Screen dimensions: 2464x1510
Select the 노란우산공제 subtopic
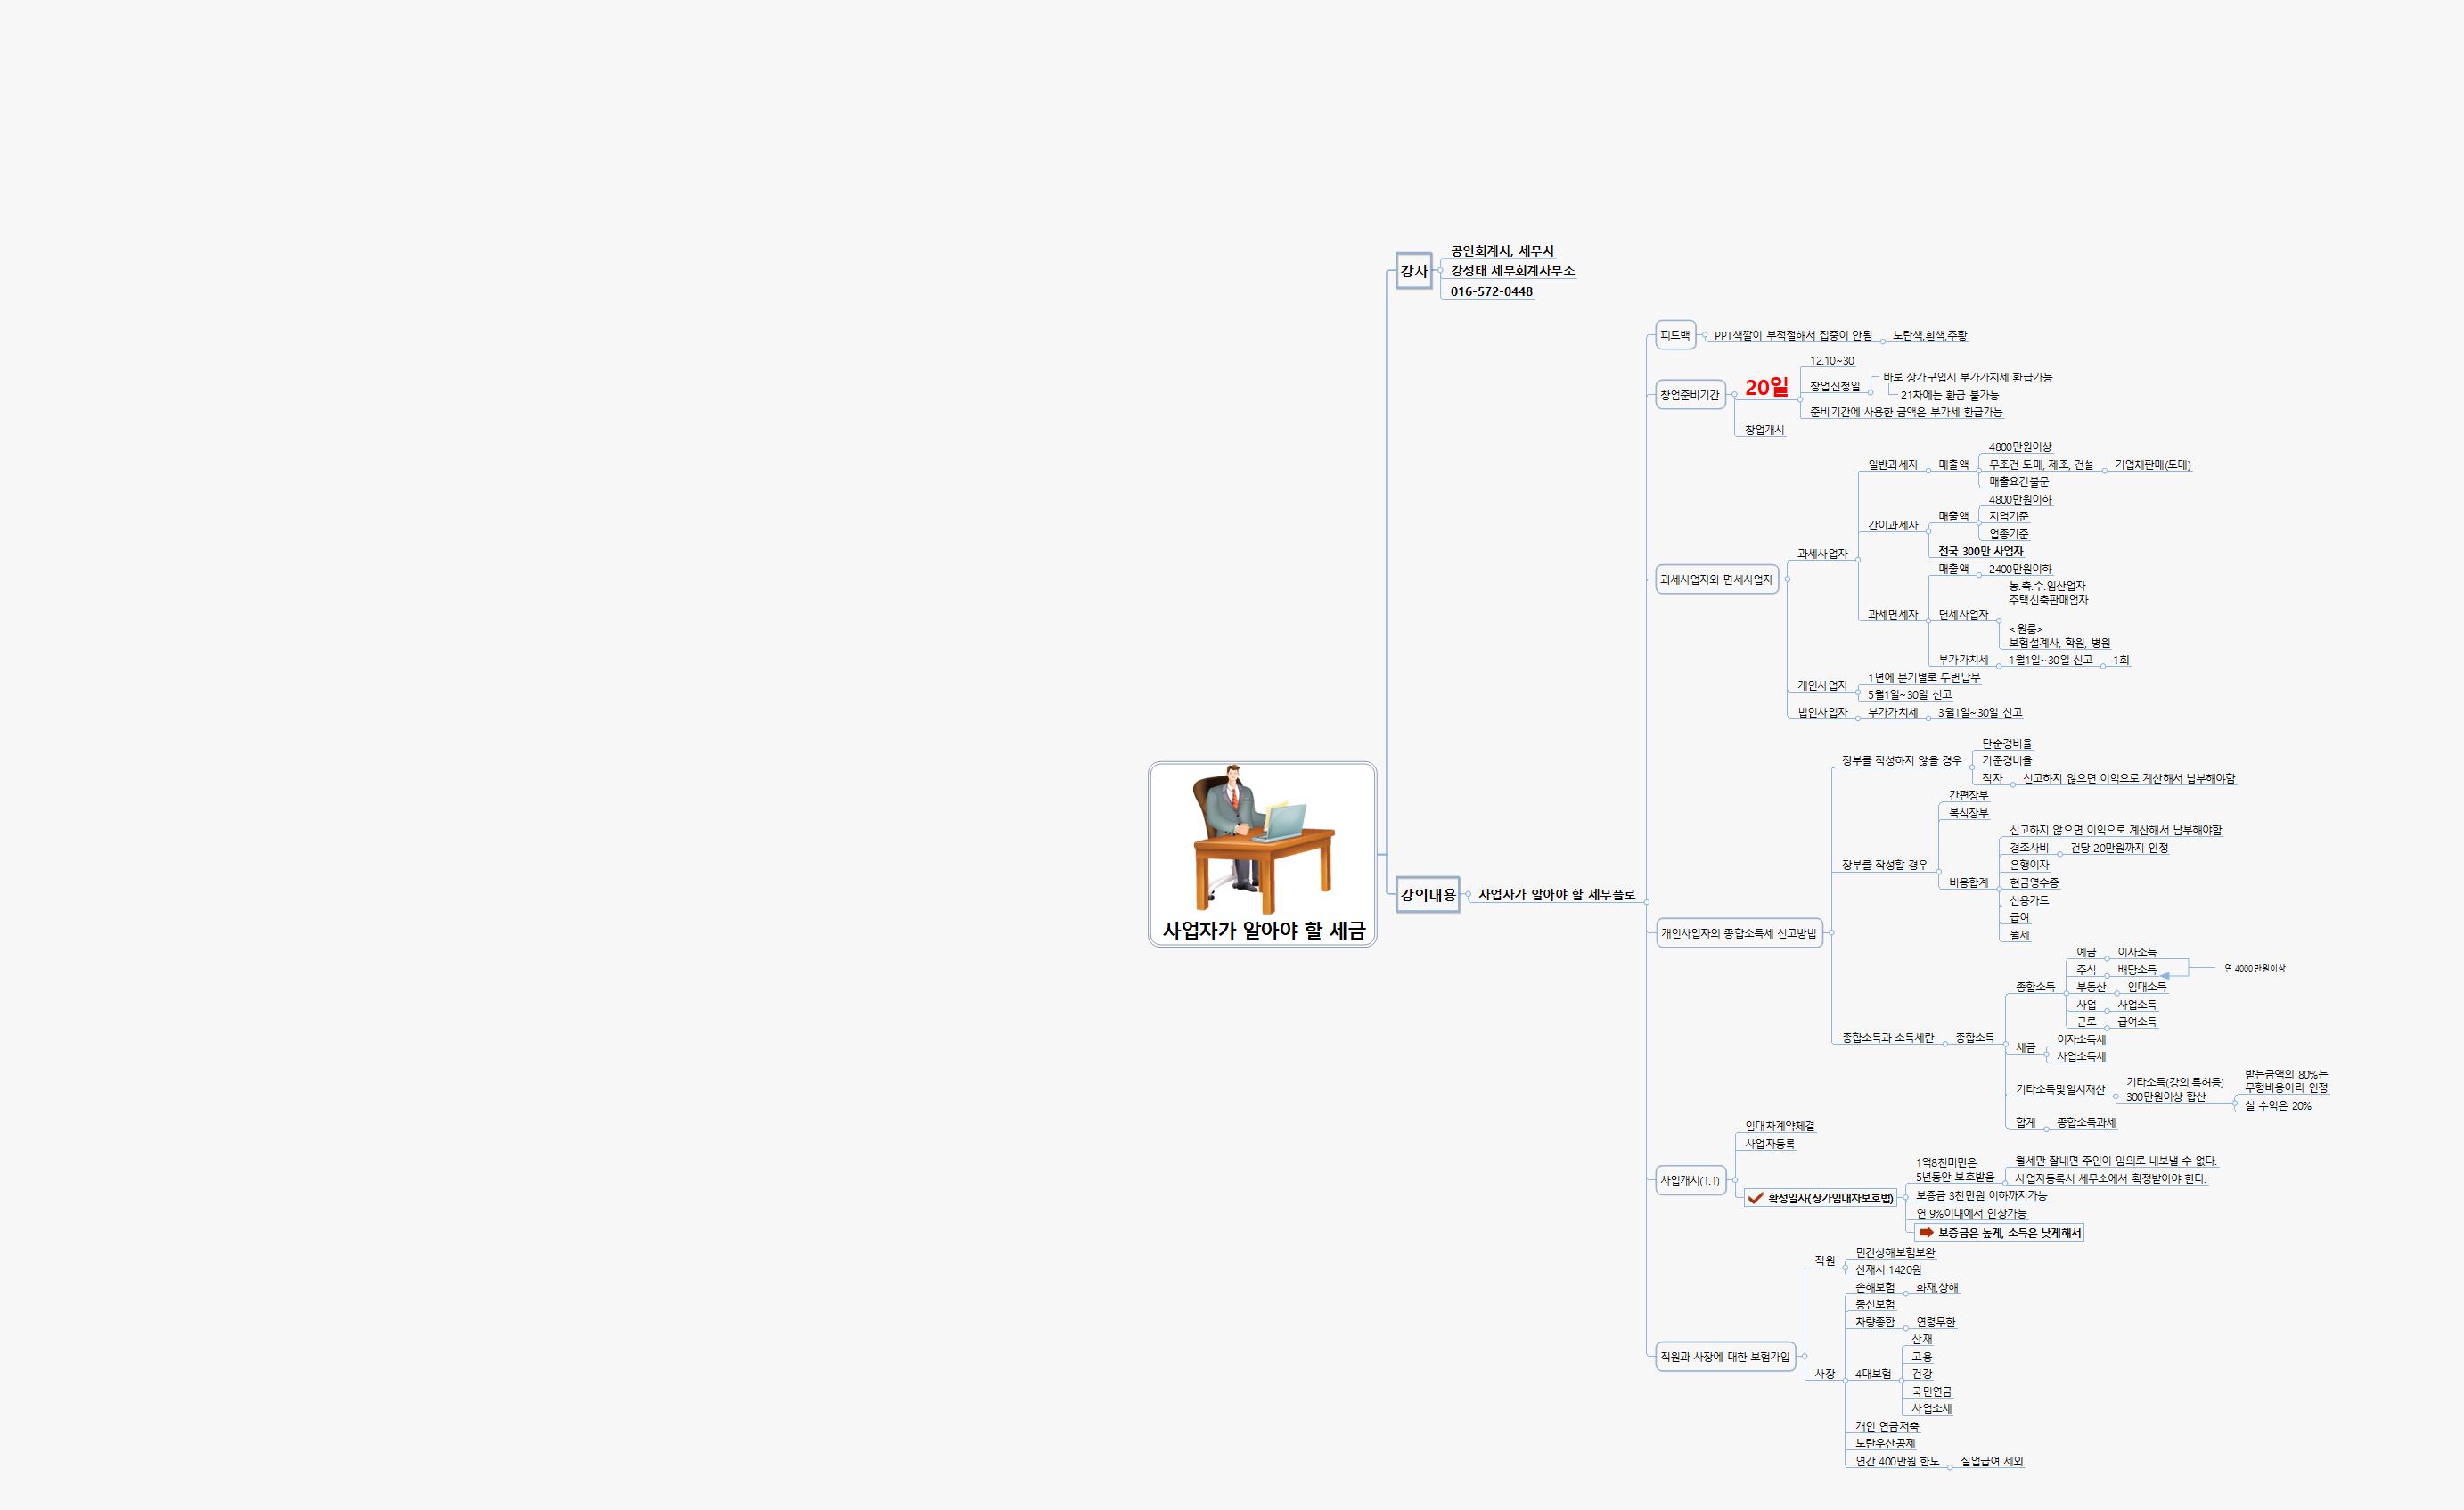[x=1885, y=1443]
